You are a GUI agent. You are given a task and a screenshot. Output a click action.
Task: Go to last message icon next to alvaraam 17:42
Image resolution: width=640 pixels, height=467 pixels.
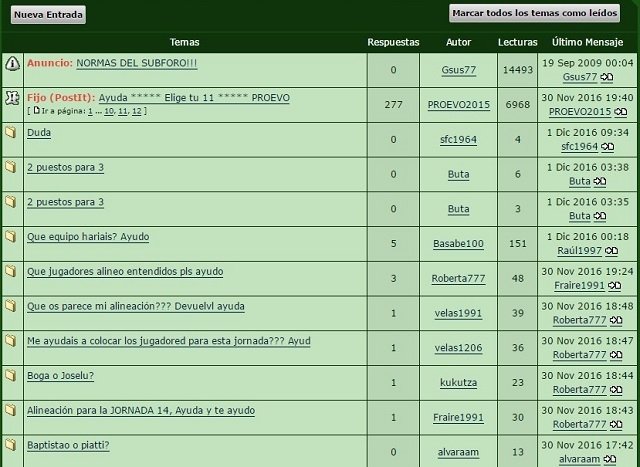[x=610, y=458]
